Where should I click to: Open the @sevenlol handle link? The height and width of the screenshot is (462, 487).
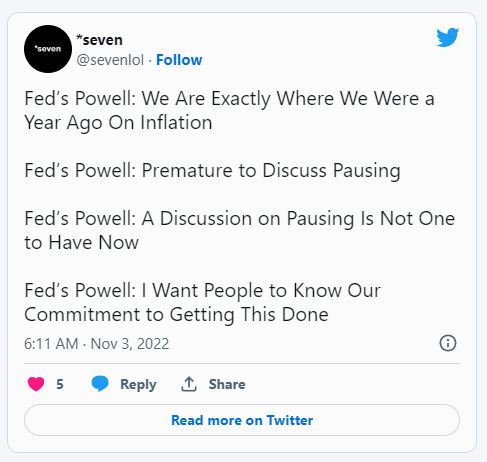tap(110, 60)
